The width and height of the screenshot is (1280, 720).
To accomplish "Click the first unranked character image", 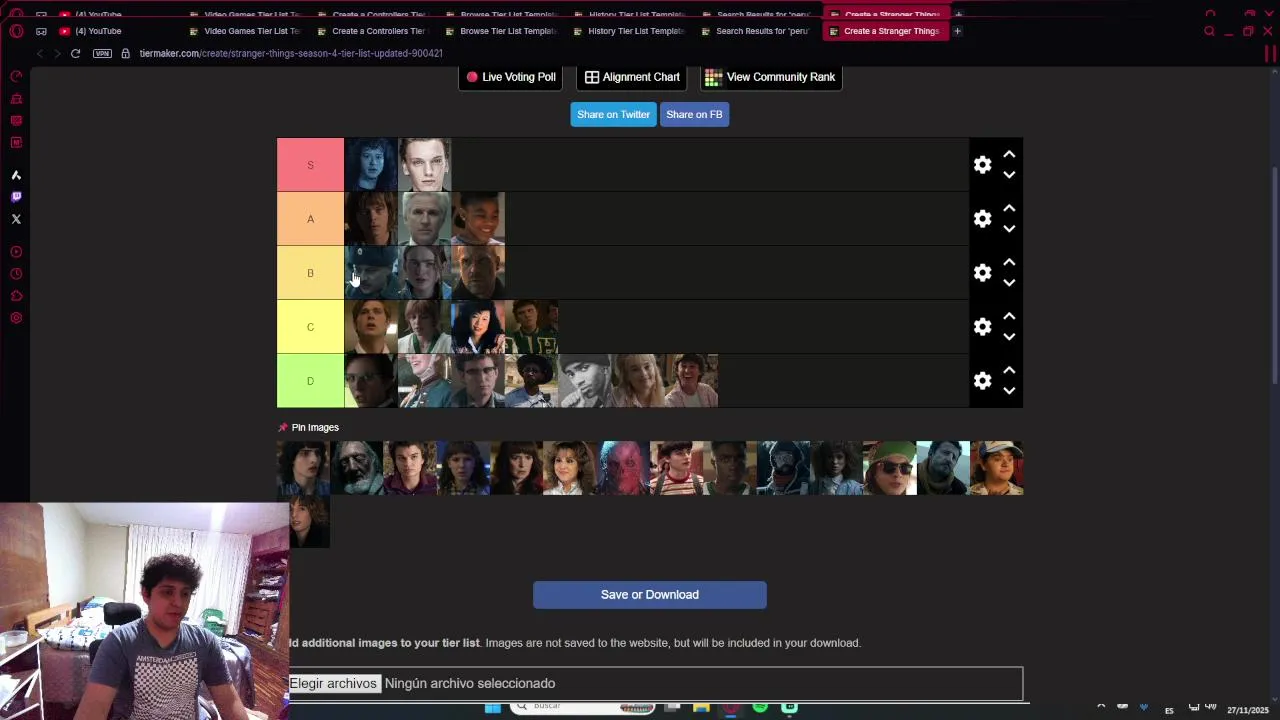I will tap(303, 468).
